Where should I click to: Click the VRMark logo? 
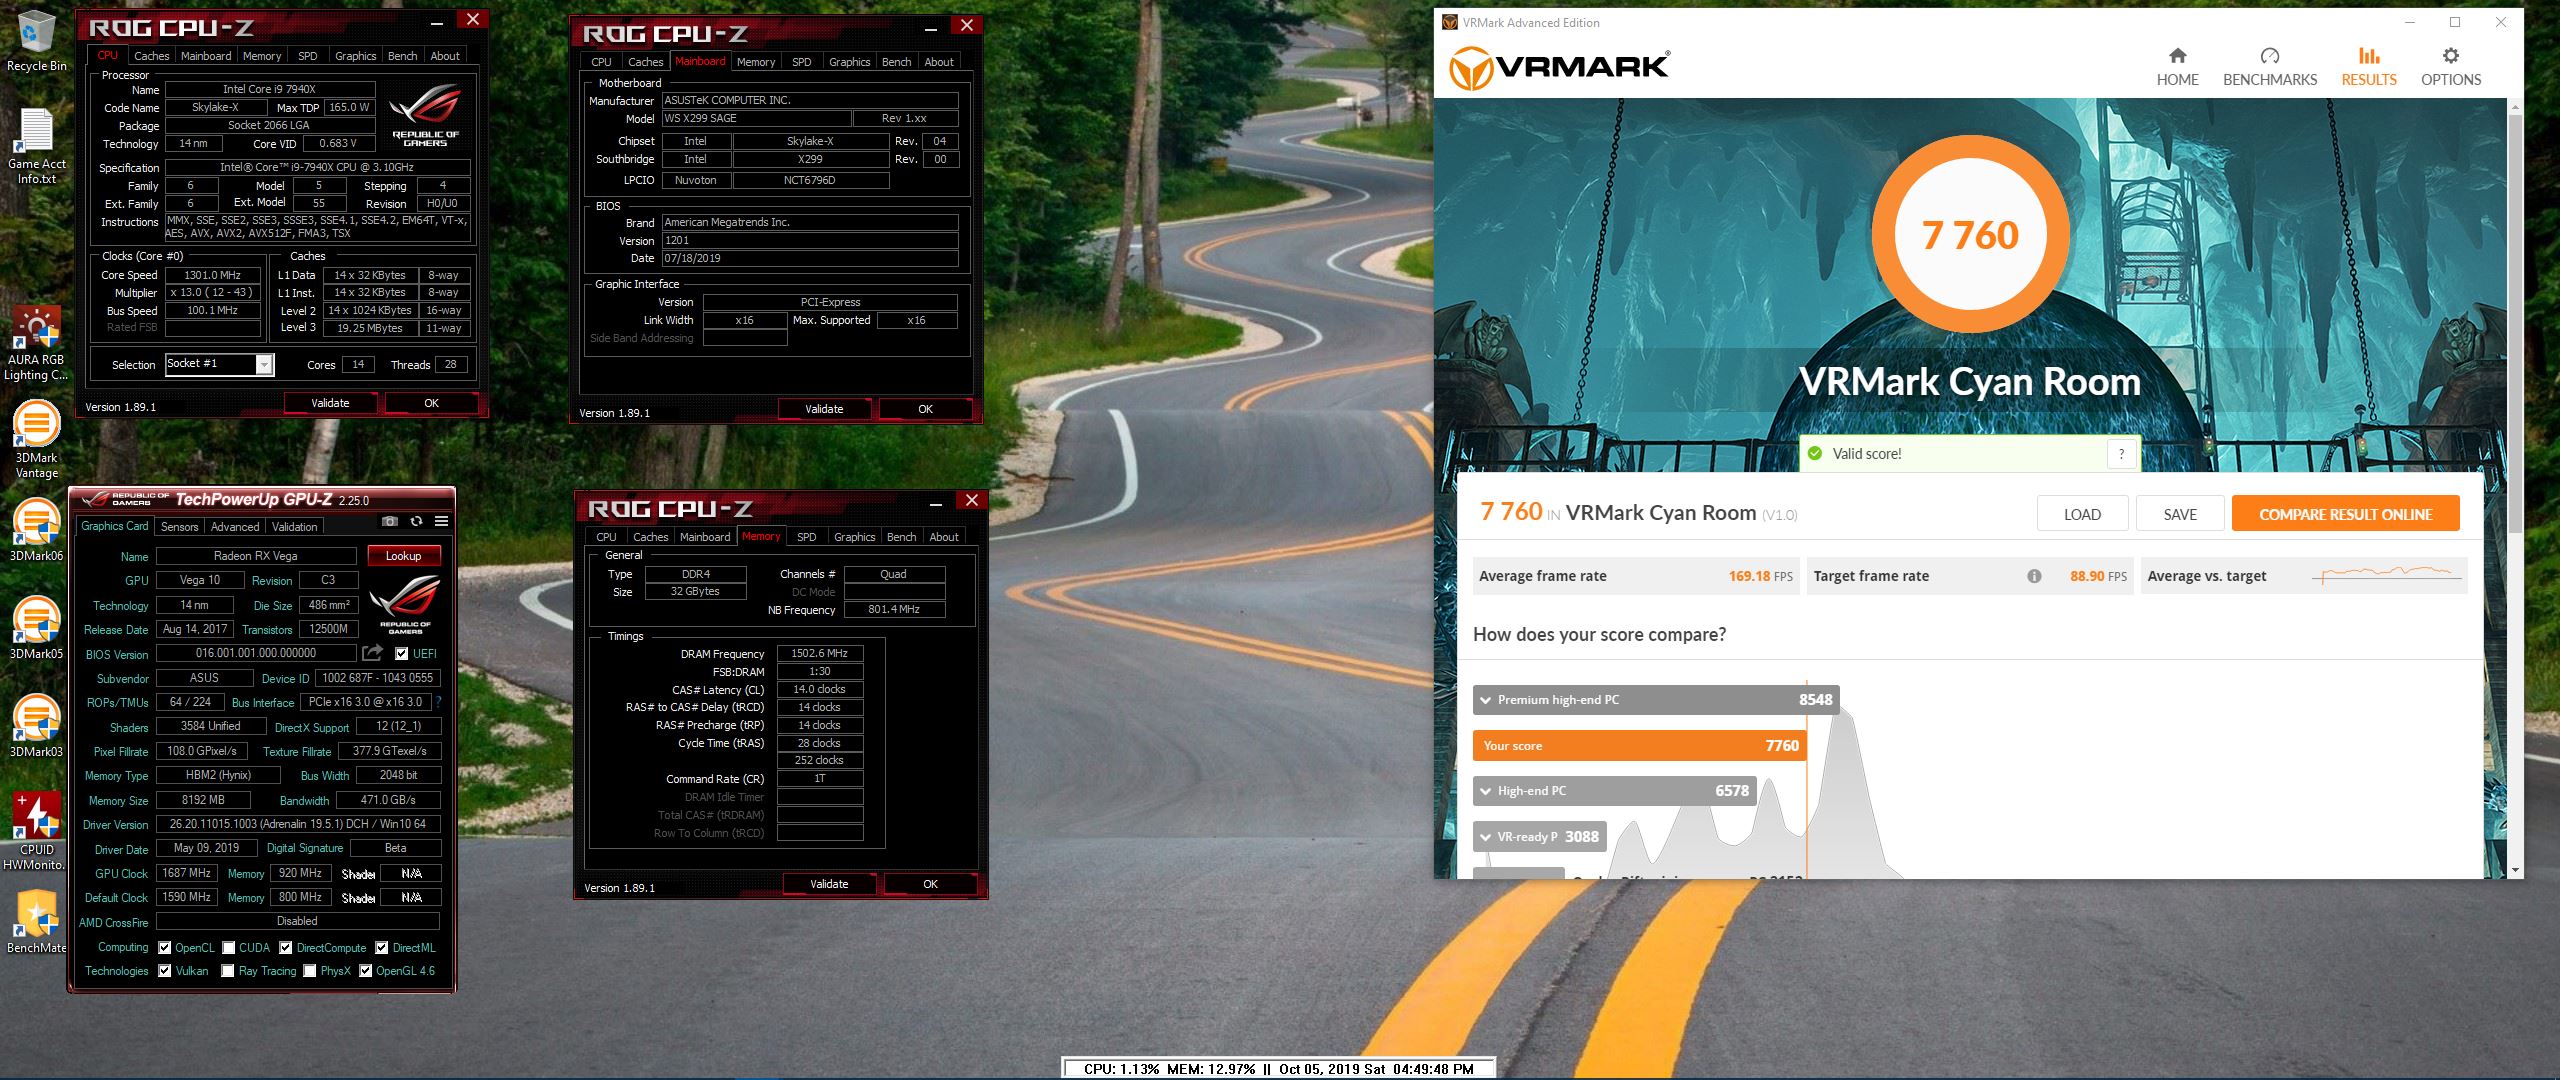pyautogui.click(x=1560, y=68)
